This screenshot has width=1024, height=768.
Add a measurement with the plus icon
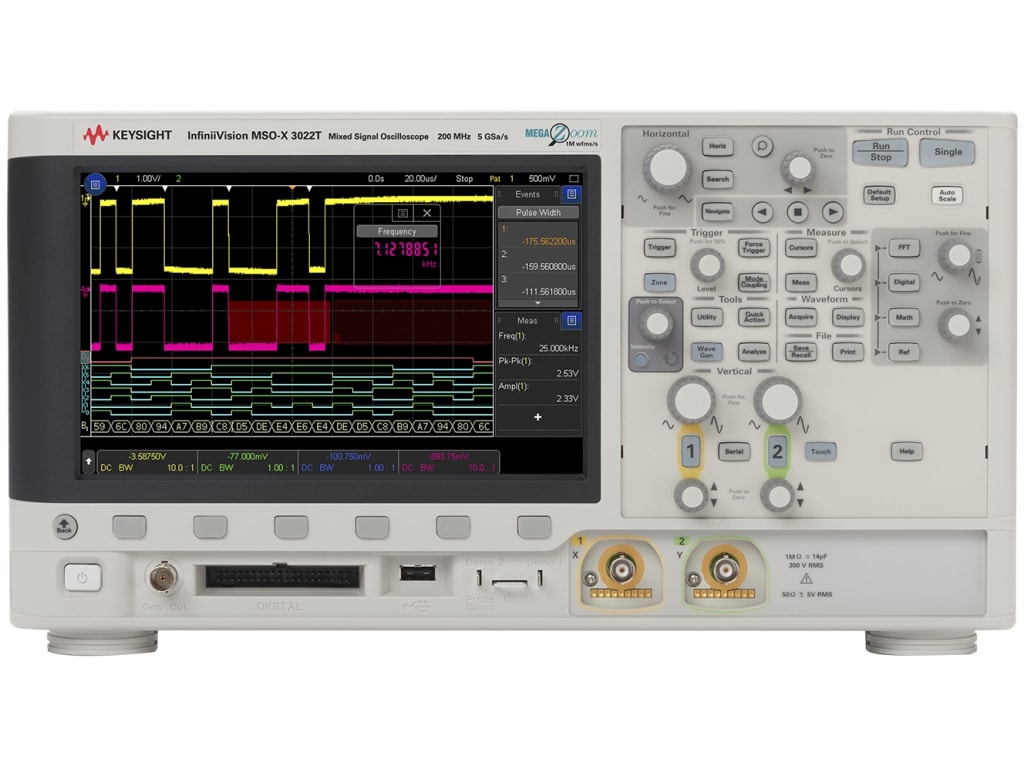click(x=537, y=417)
